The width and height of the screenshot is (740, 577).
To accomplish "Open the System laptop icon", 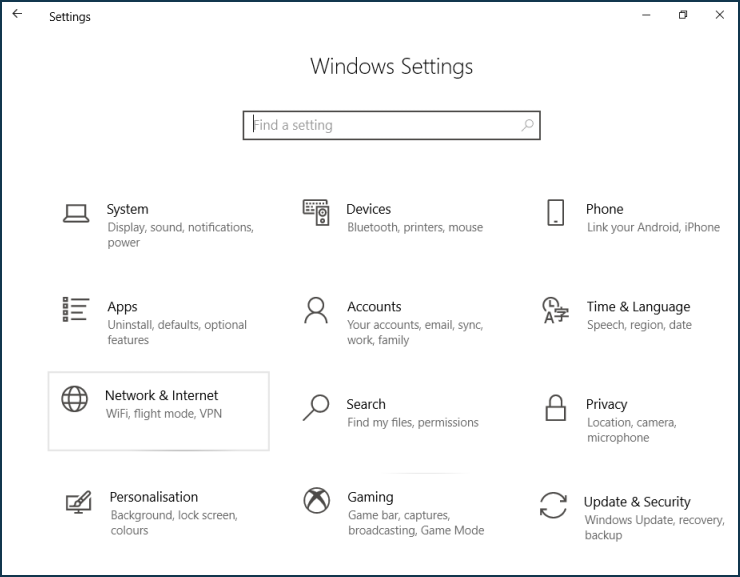I will pos(76,213).
